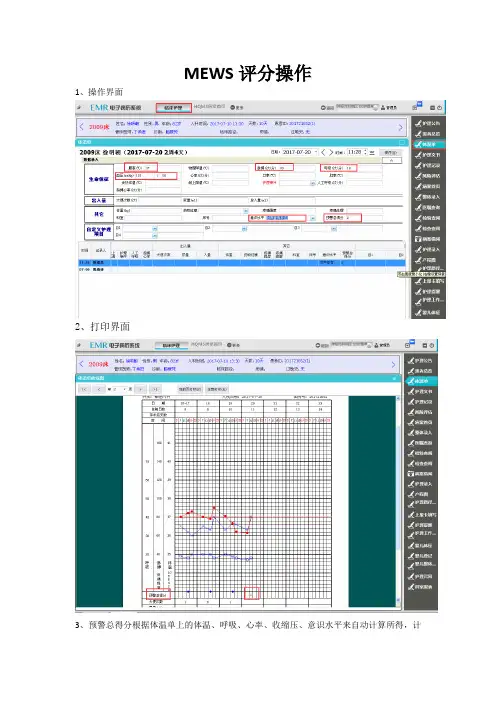Go to the next page in the print toolbar
The image size is (496, 702).
[141, 389]
